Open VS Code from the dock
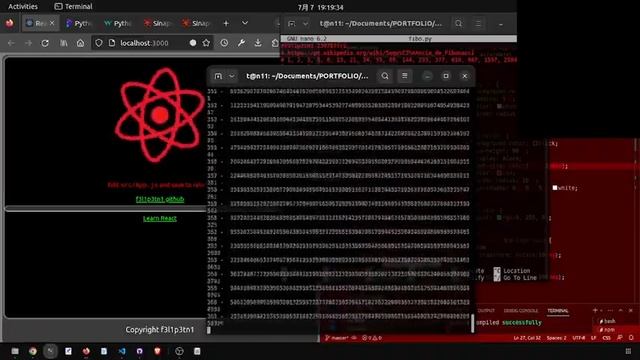Viewport: 640px width, 360px height. [x=122, y=351]
